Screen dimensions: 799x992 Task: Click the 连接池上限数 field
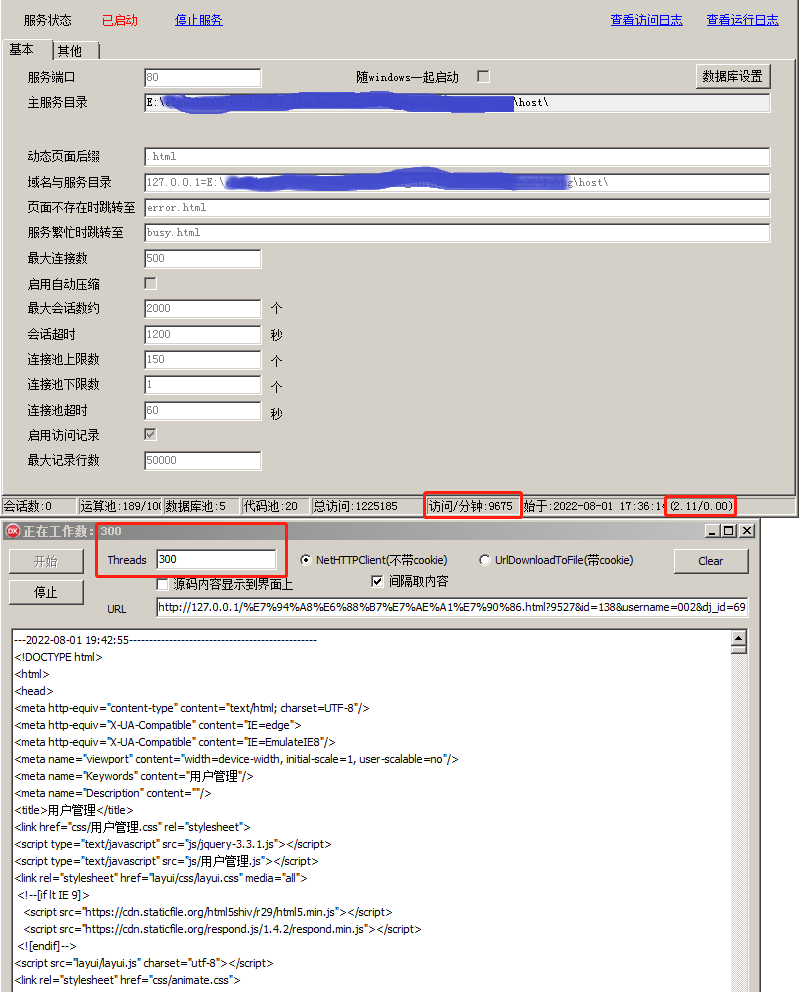click(202, 359)
